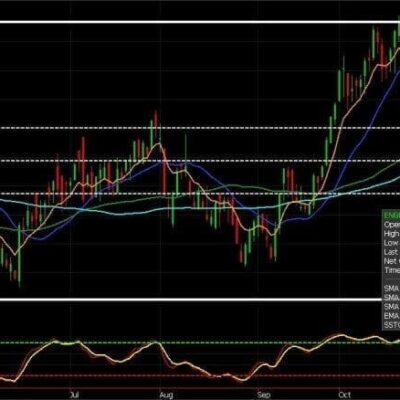The width and height of the screenshot is (400, 400).
Task: Click the Net row in the data box
Action: pyautogui.click(x=391, y=261)
